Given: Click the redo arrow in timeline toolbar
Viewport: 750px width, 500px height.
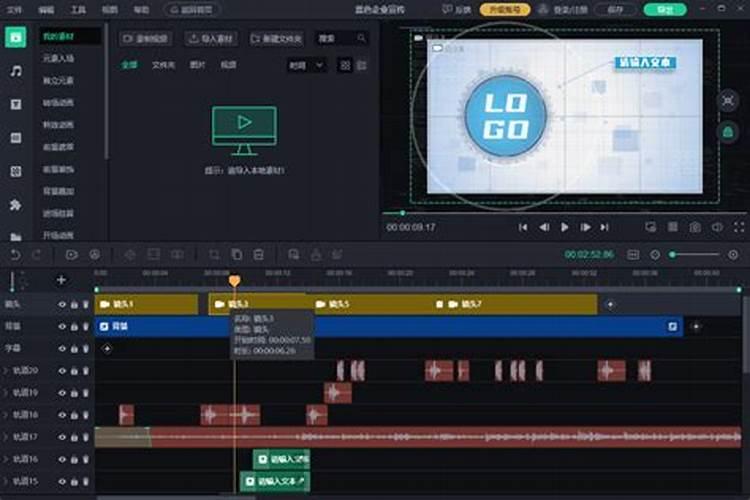Looking at the screenshot, I should 36,255.
